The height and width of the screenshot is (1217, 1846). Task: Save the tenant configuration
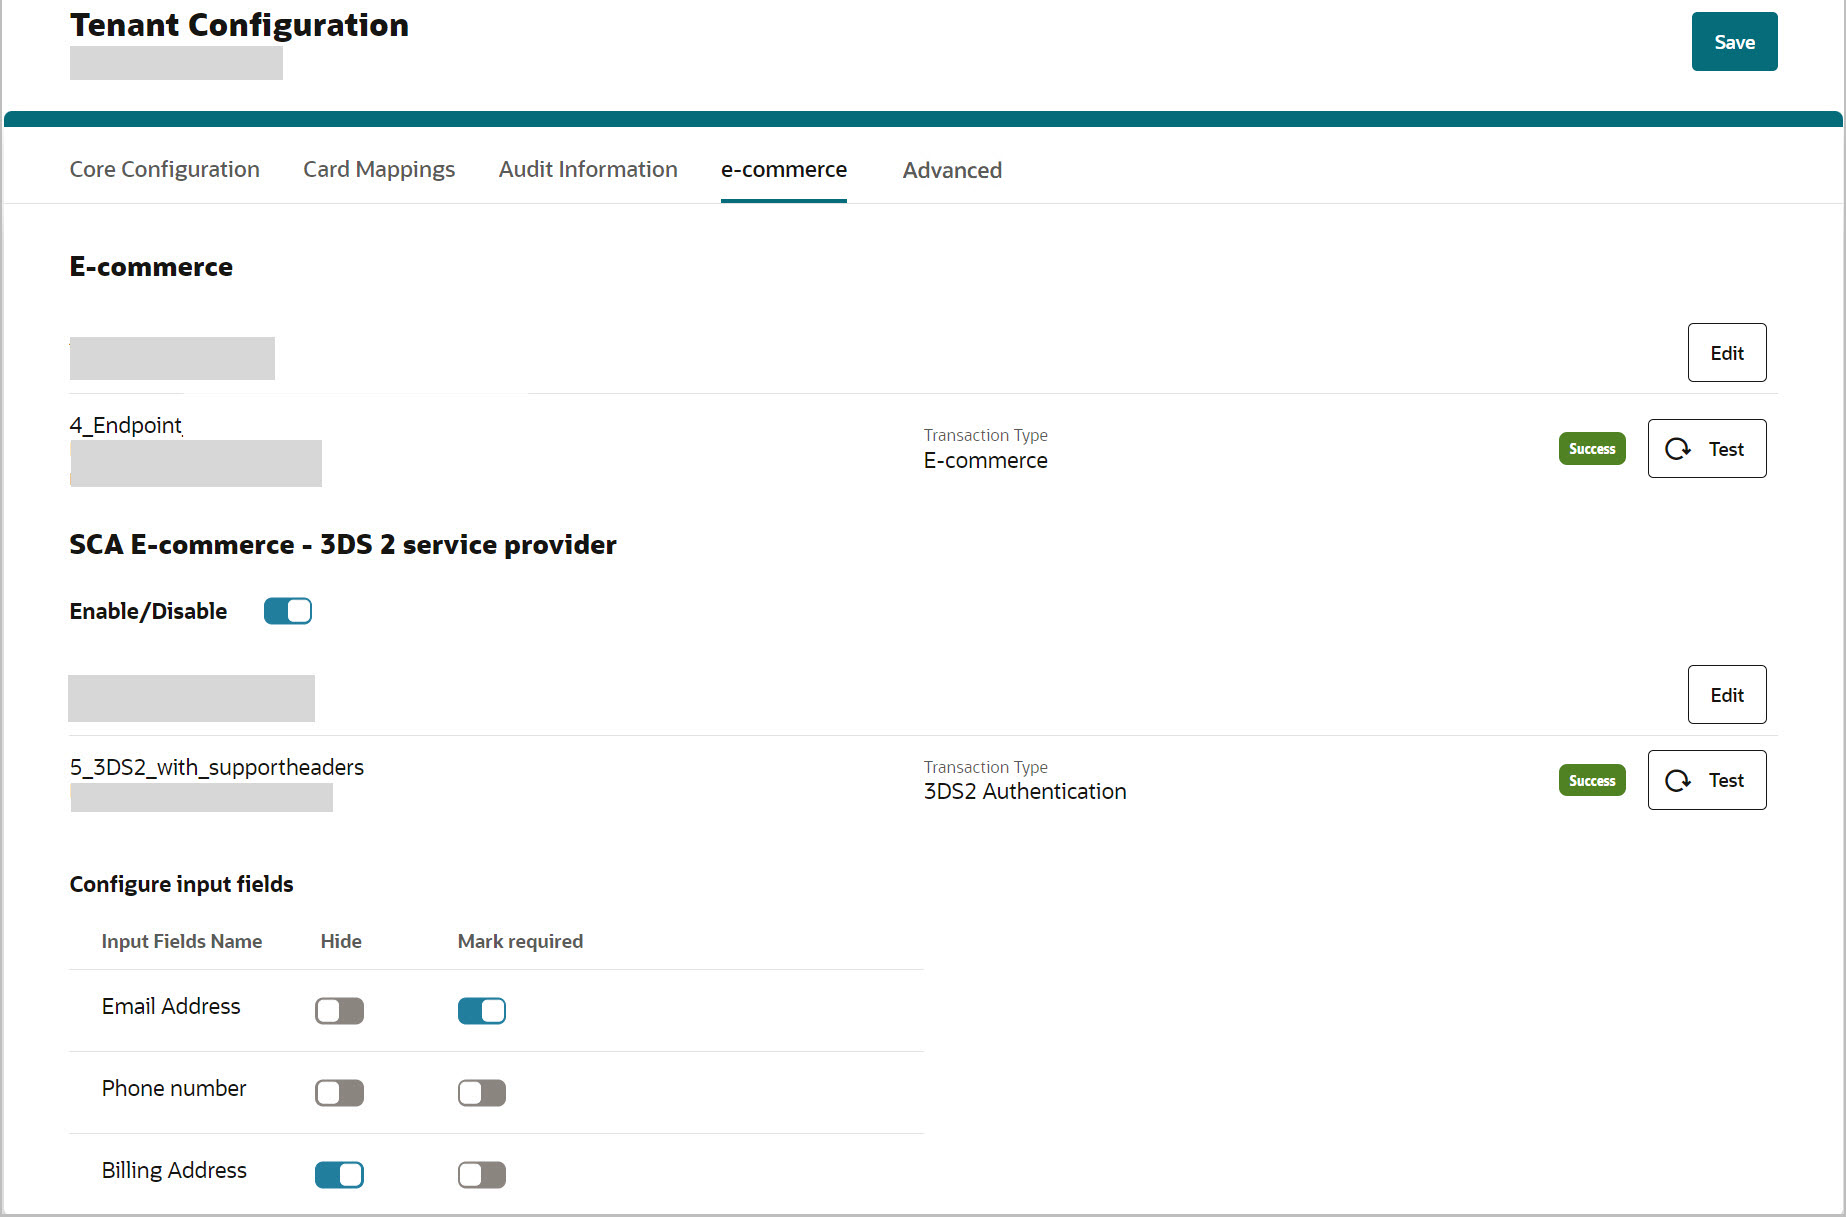1734,41
